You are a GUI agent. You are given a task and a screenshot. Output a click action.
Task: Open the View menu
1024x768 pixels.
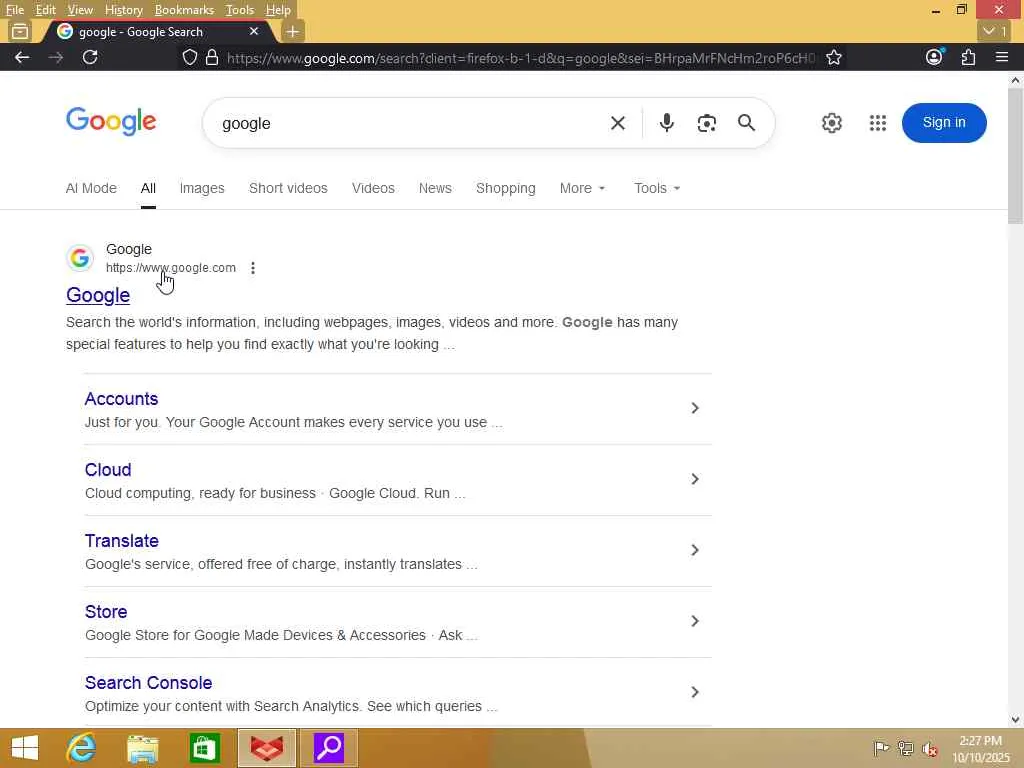[x=80, y=10]
